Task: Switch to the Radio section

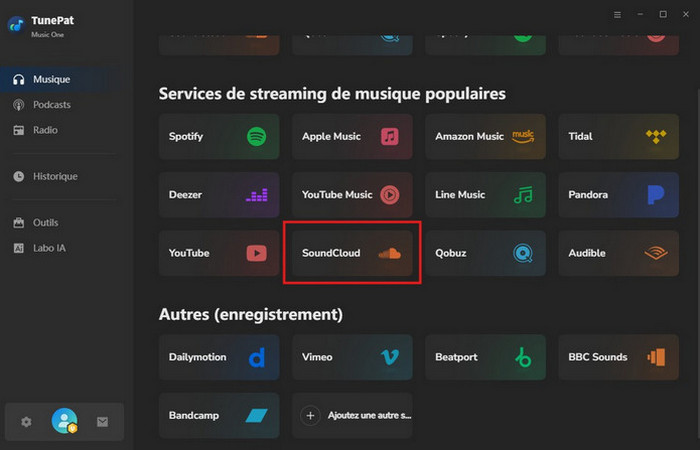Action: click(x=45, y=130)
